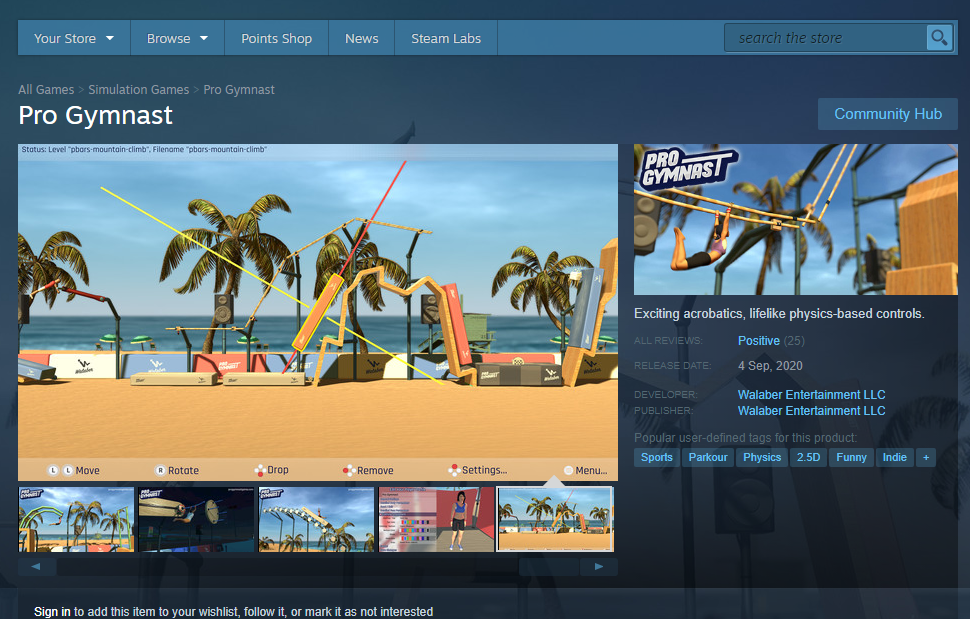Open the fifth highlighted level editor thumbnail
This screenshot has width=970, height=619.
click(x=556, y=519)
